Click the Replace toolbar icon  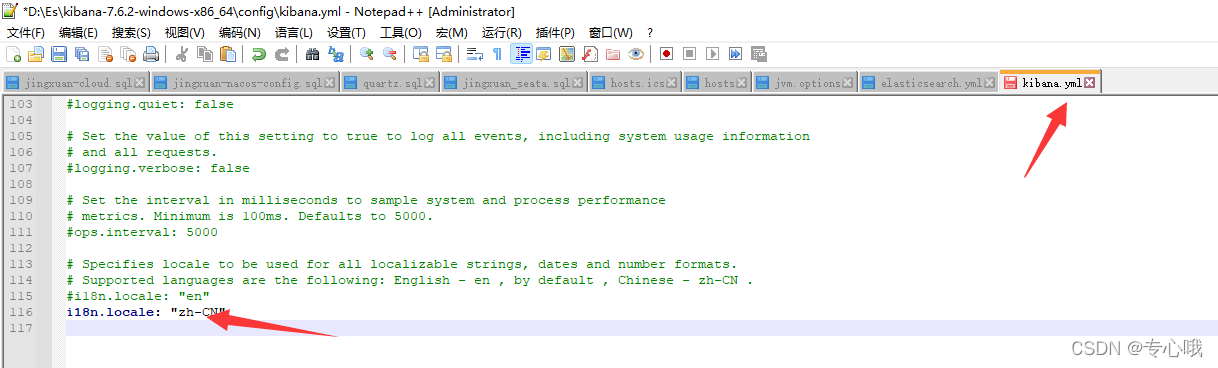tap(336, 54)
